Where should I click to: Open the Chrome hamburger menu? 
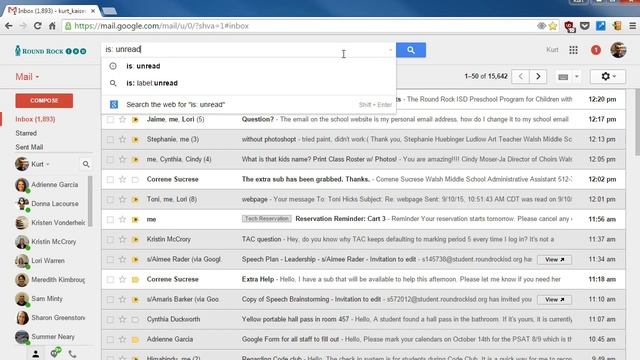coord(632,26)
